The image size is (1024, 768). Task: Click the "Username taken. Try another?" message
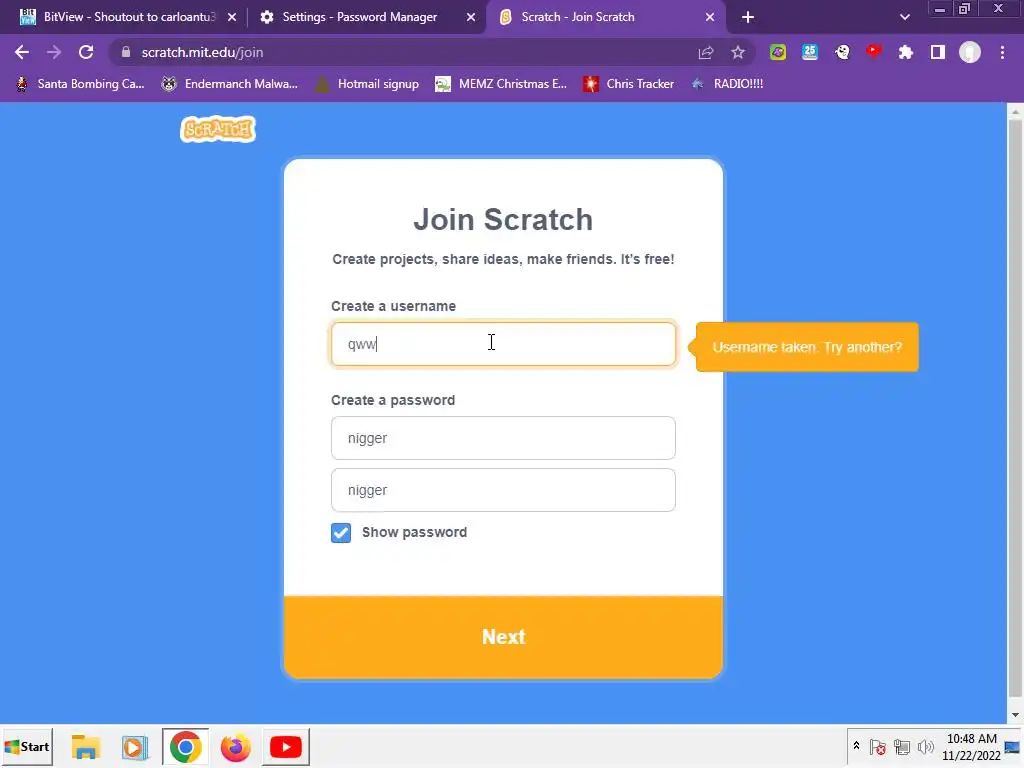807,347
